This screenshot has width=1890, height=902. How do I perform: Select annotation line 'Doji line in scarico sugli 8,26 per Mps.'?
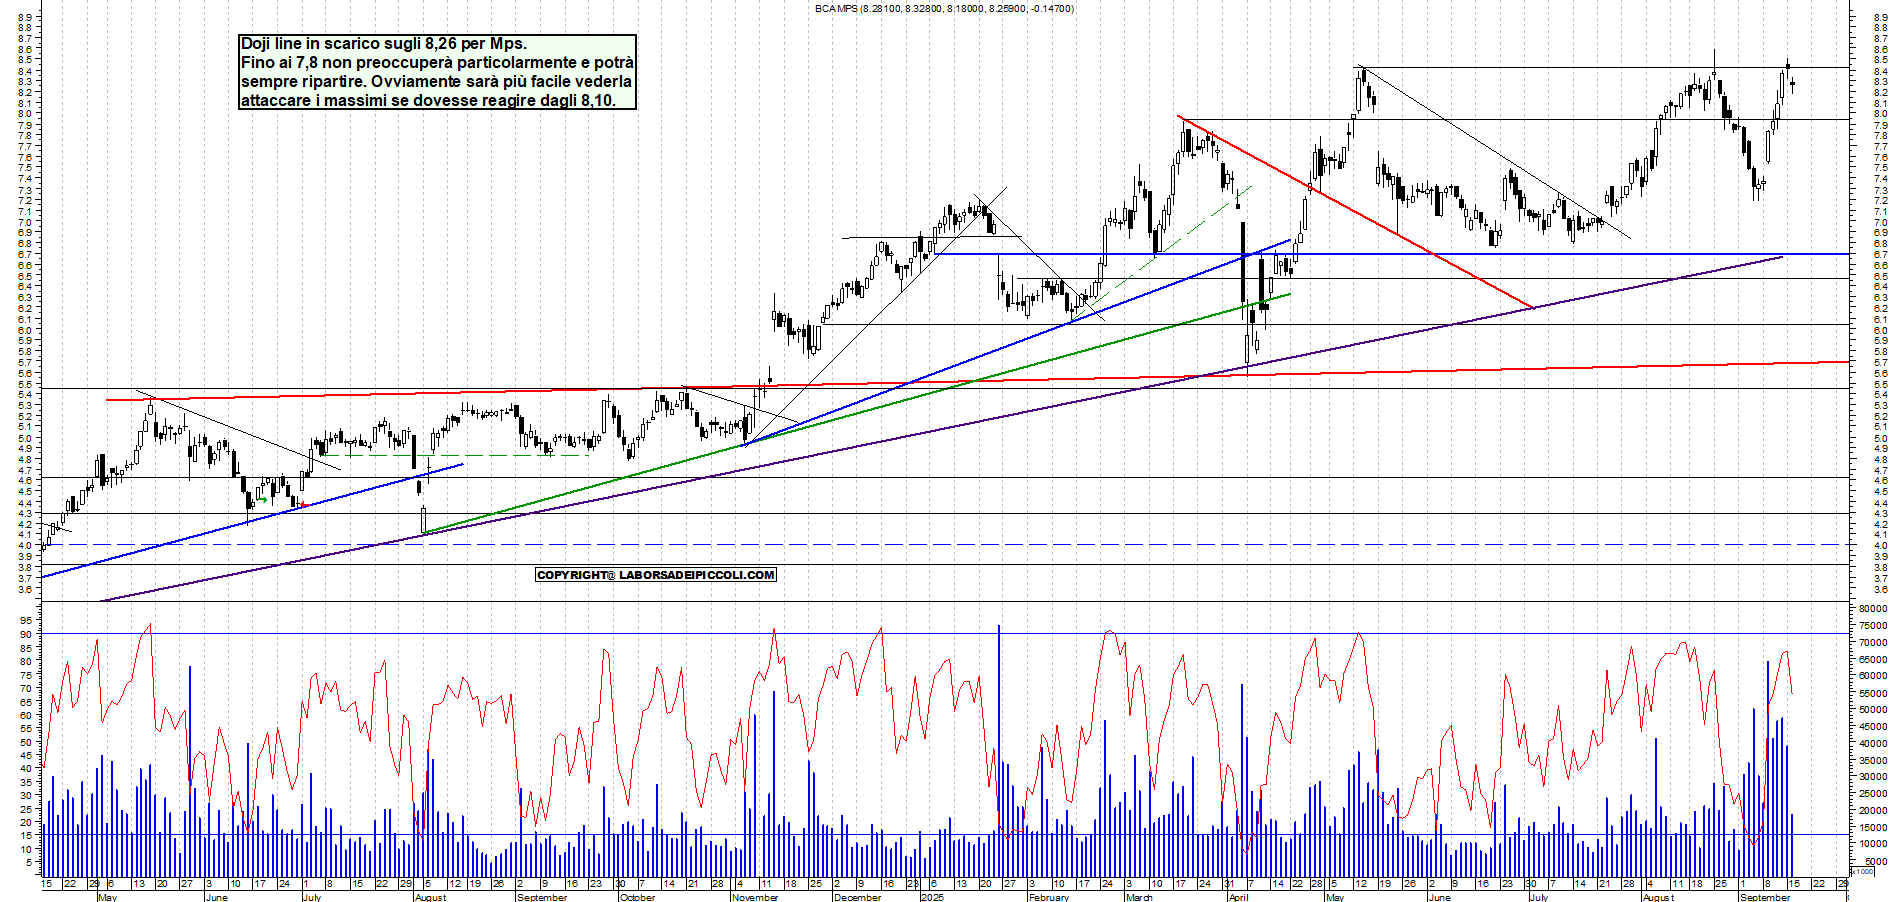[384, 44]
